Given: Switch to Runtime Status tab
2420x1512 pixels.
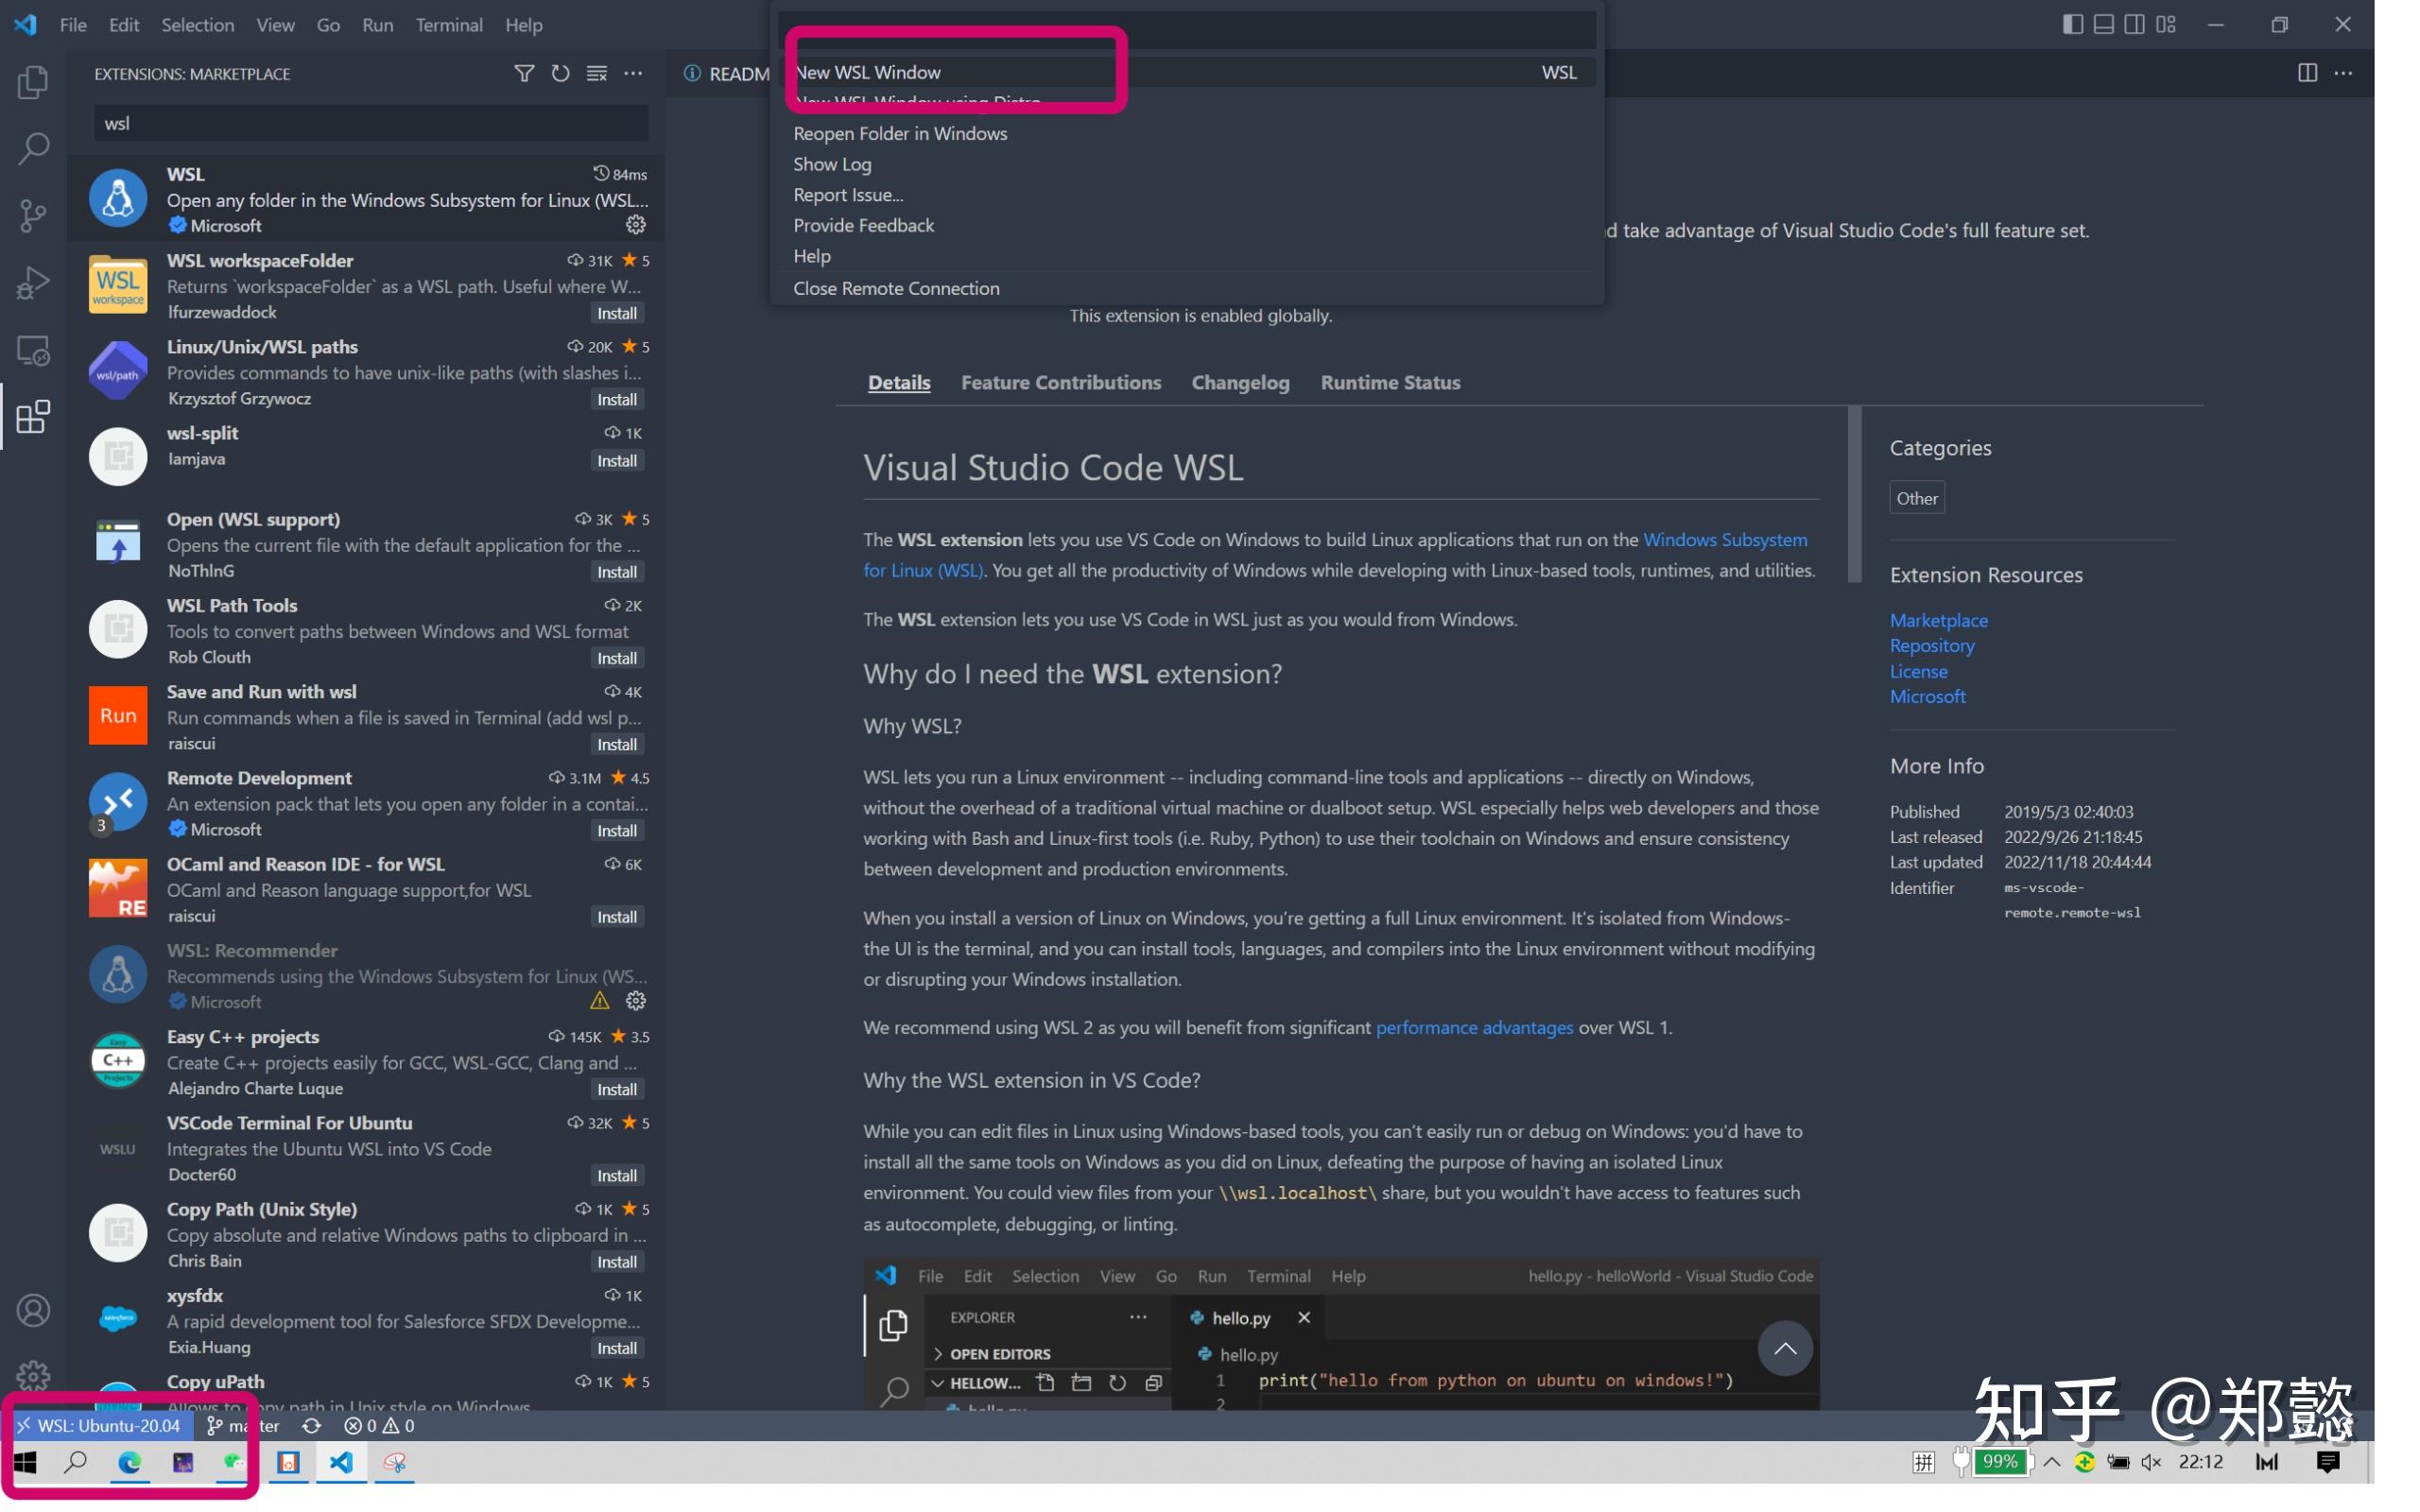Looking at the screenshot, I should coord(1390,382).
